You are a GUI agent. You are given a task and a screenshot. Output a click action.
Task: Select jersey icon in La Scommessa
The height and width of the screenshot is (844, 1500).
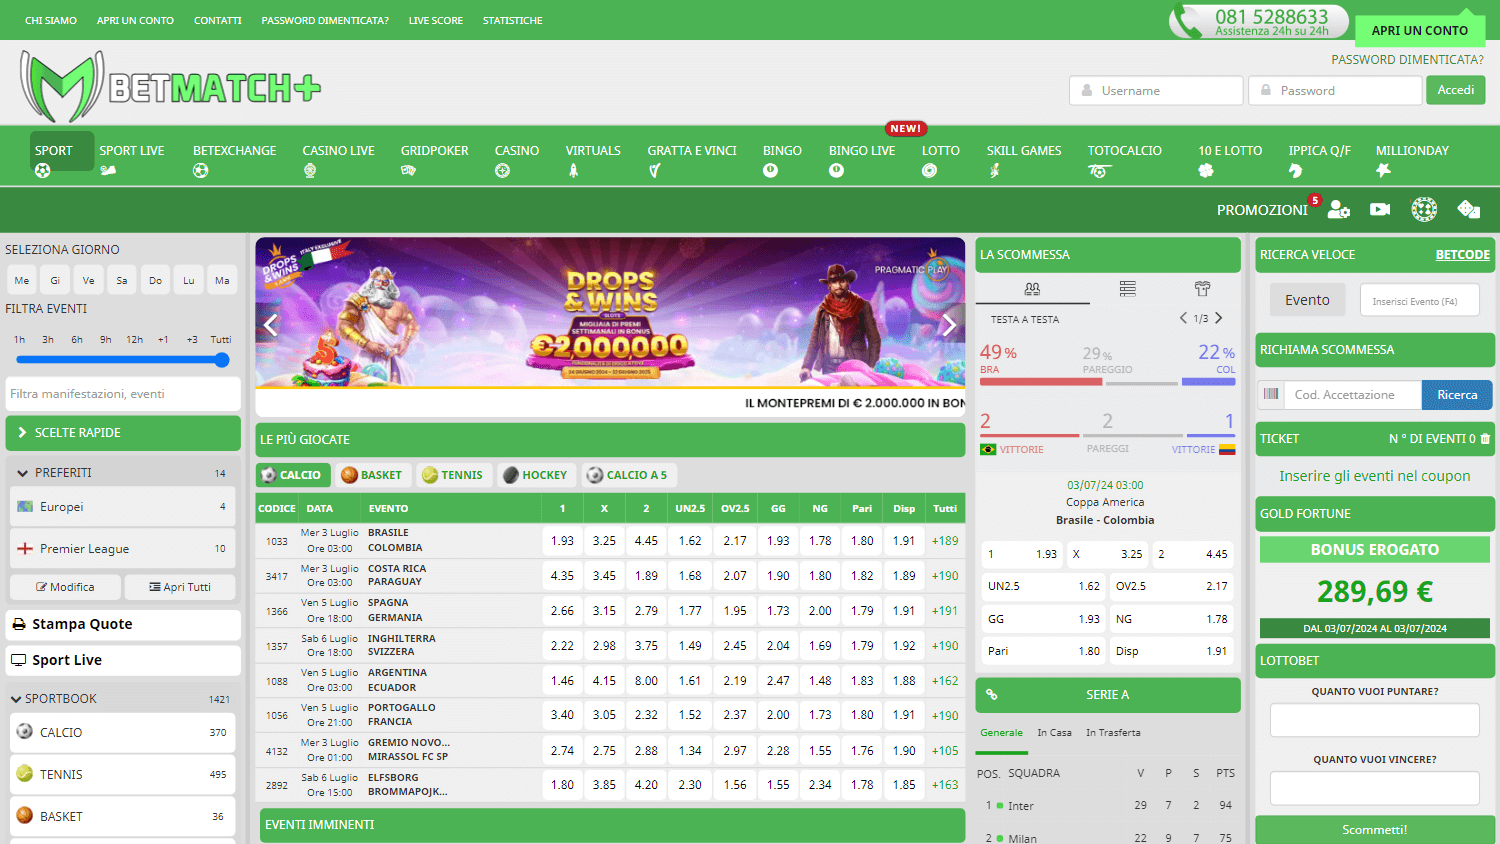(1202, 288)
